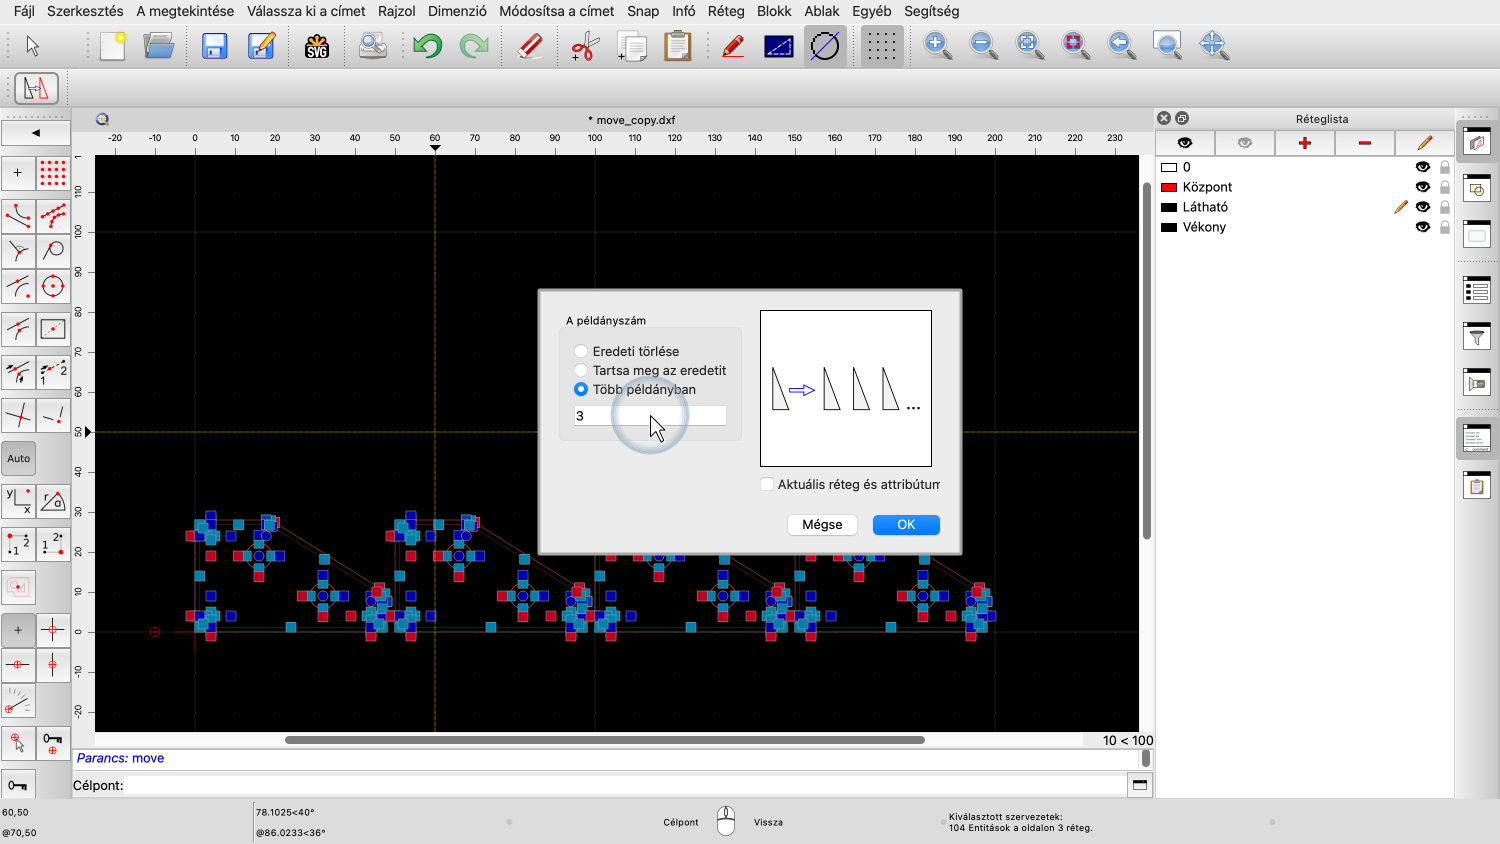Enable 'Aktuális réteg és attribútum' checkbox
This screenshot has width=1500, height=844.
click(767, 484)
